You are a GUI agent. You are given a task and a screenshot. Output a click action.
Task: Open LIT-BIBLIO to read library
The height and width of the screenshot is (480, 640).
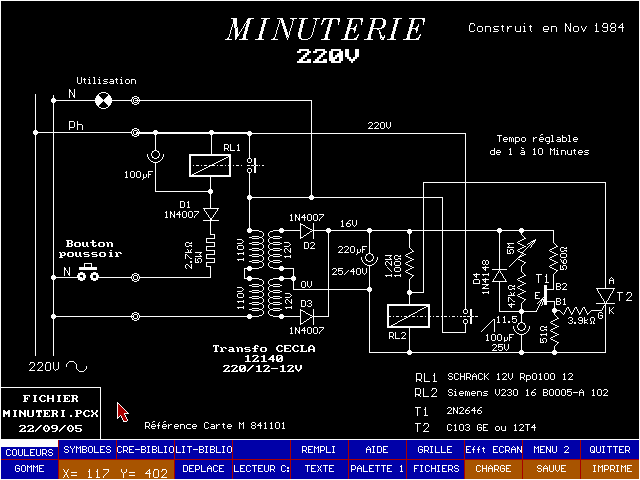coord(203,450)
